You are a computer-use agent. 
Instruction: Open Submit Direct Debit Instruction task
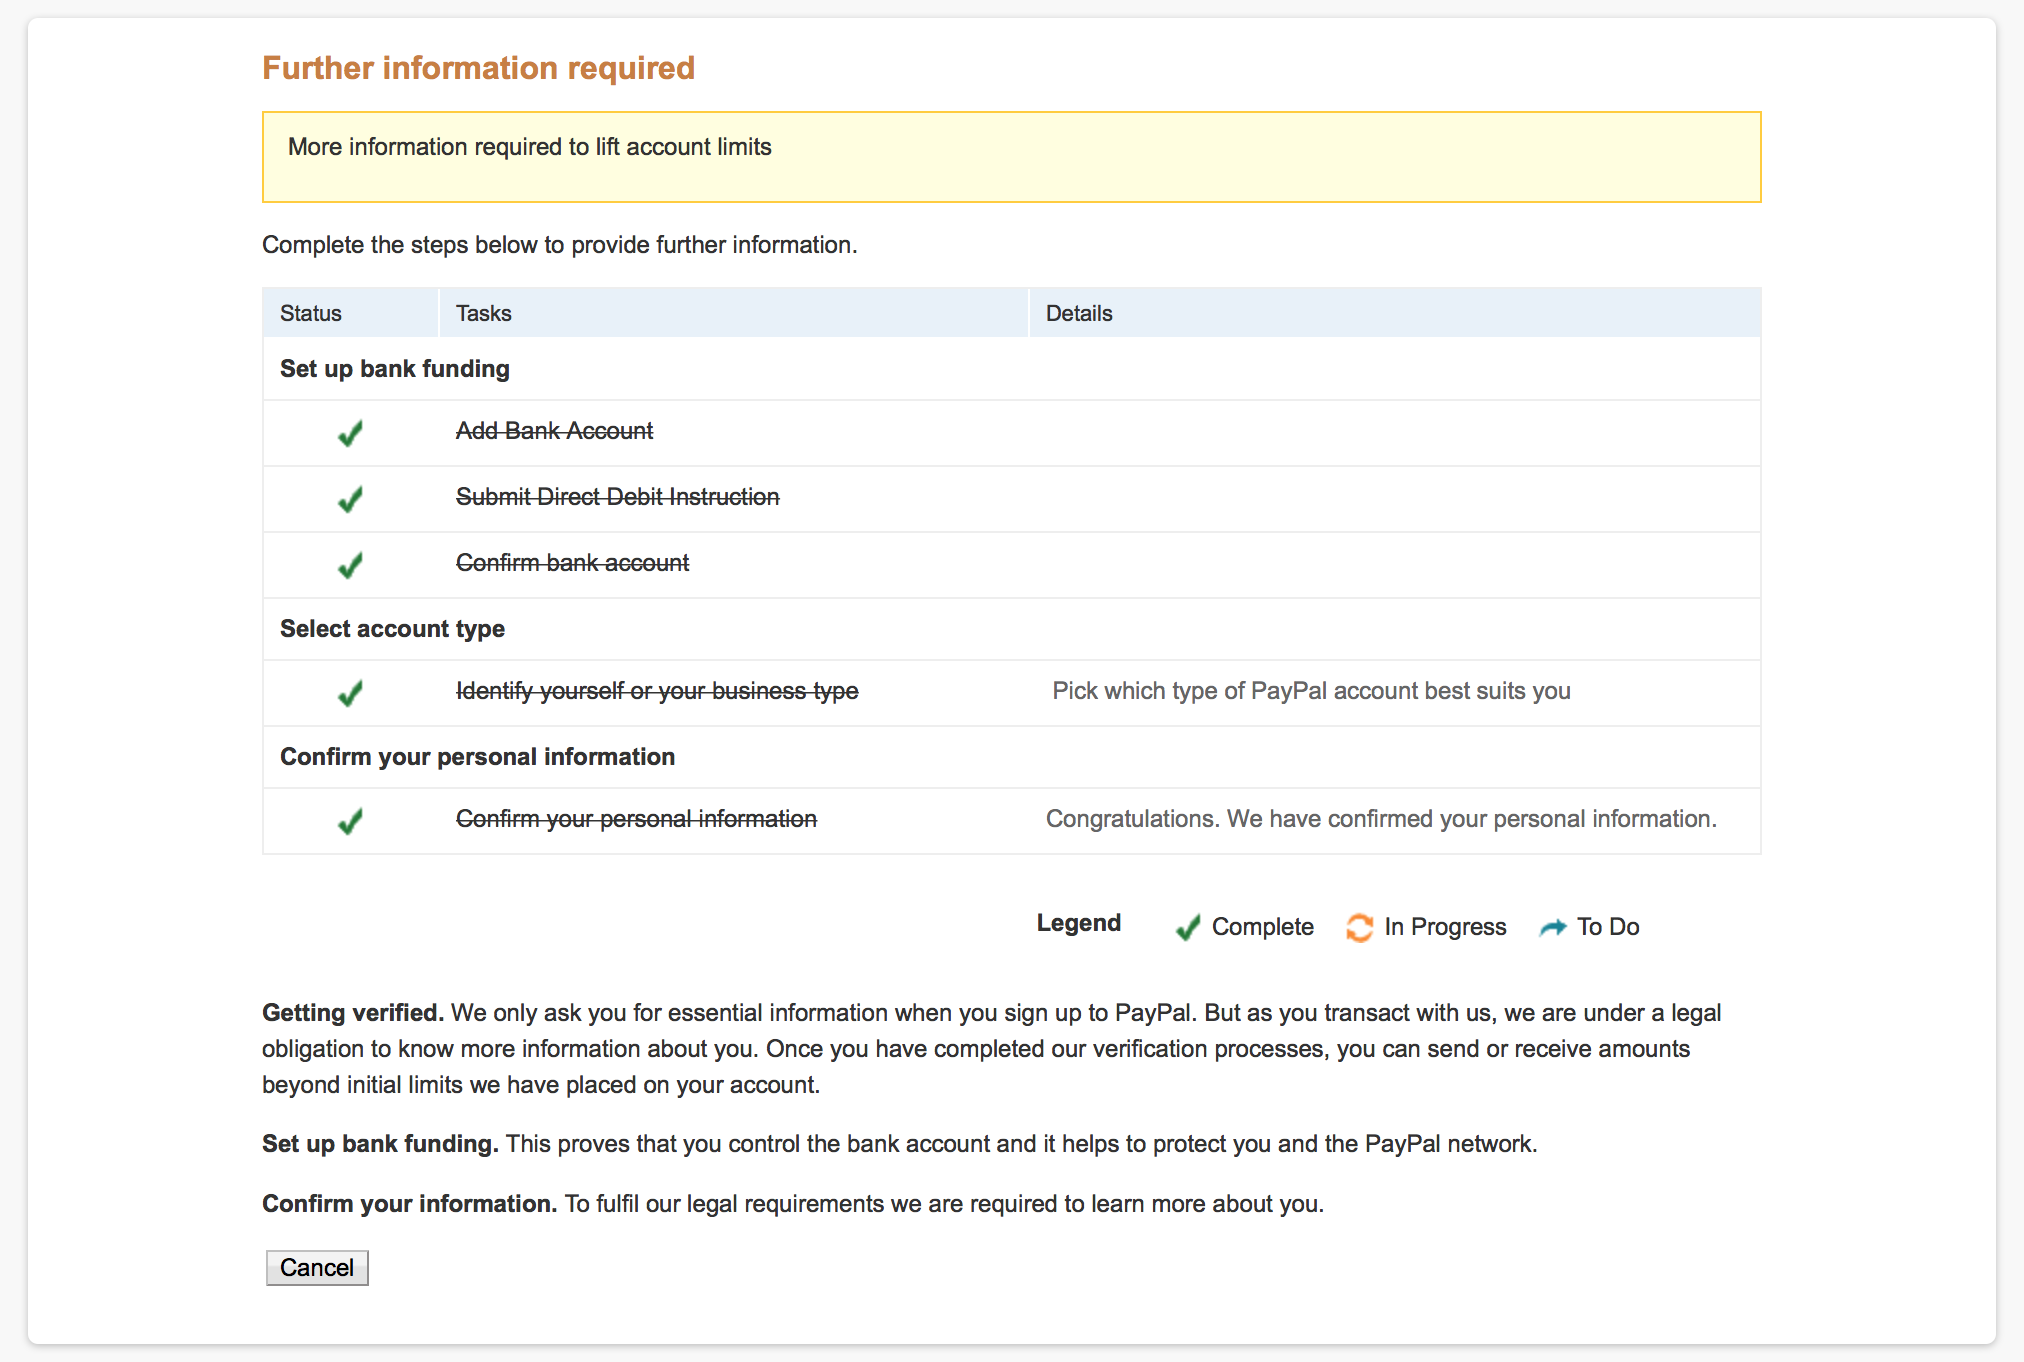click(x=617, y=497)
